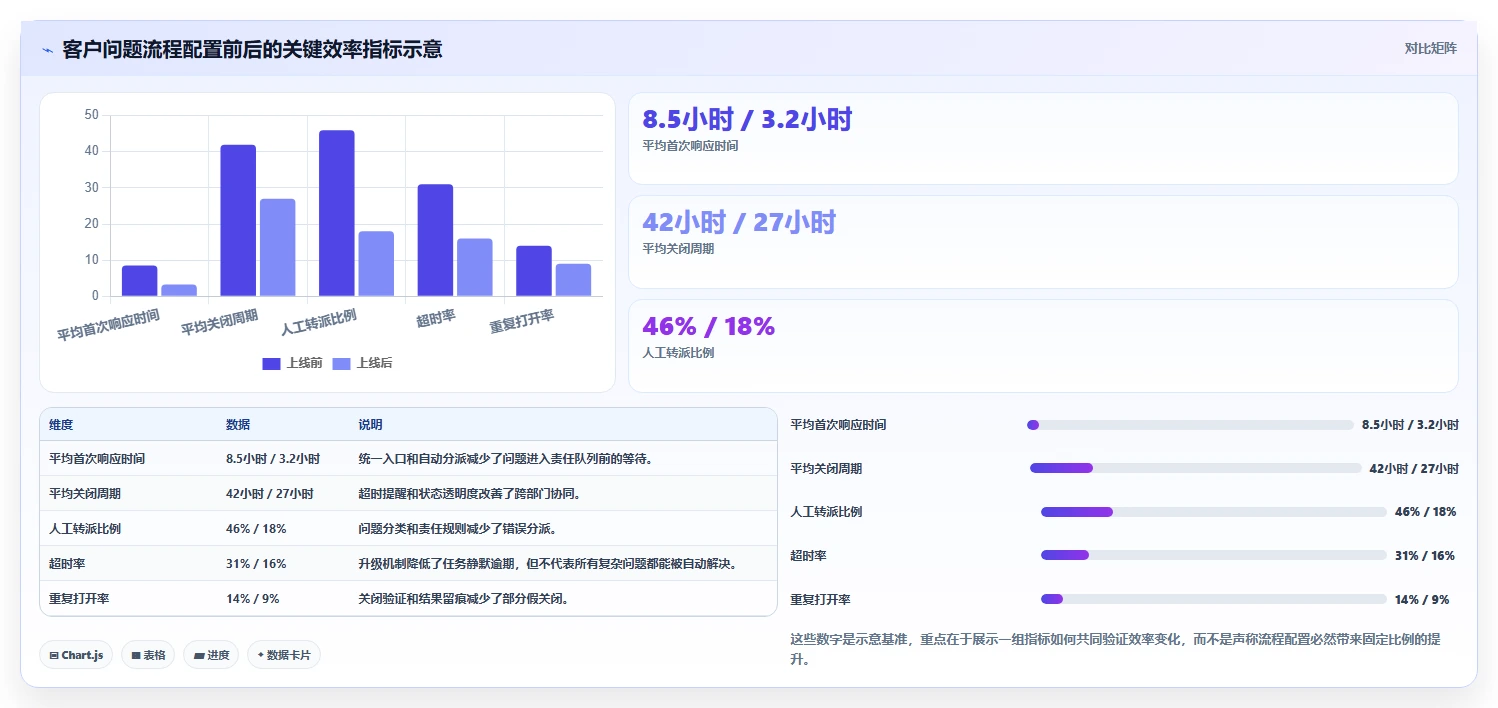This screenshot has height=708, width=1498.
Task: Open the 42小时 / 27小时 data card
Action: coord(1043,242)
